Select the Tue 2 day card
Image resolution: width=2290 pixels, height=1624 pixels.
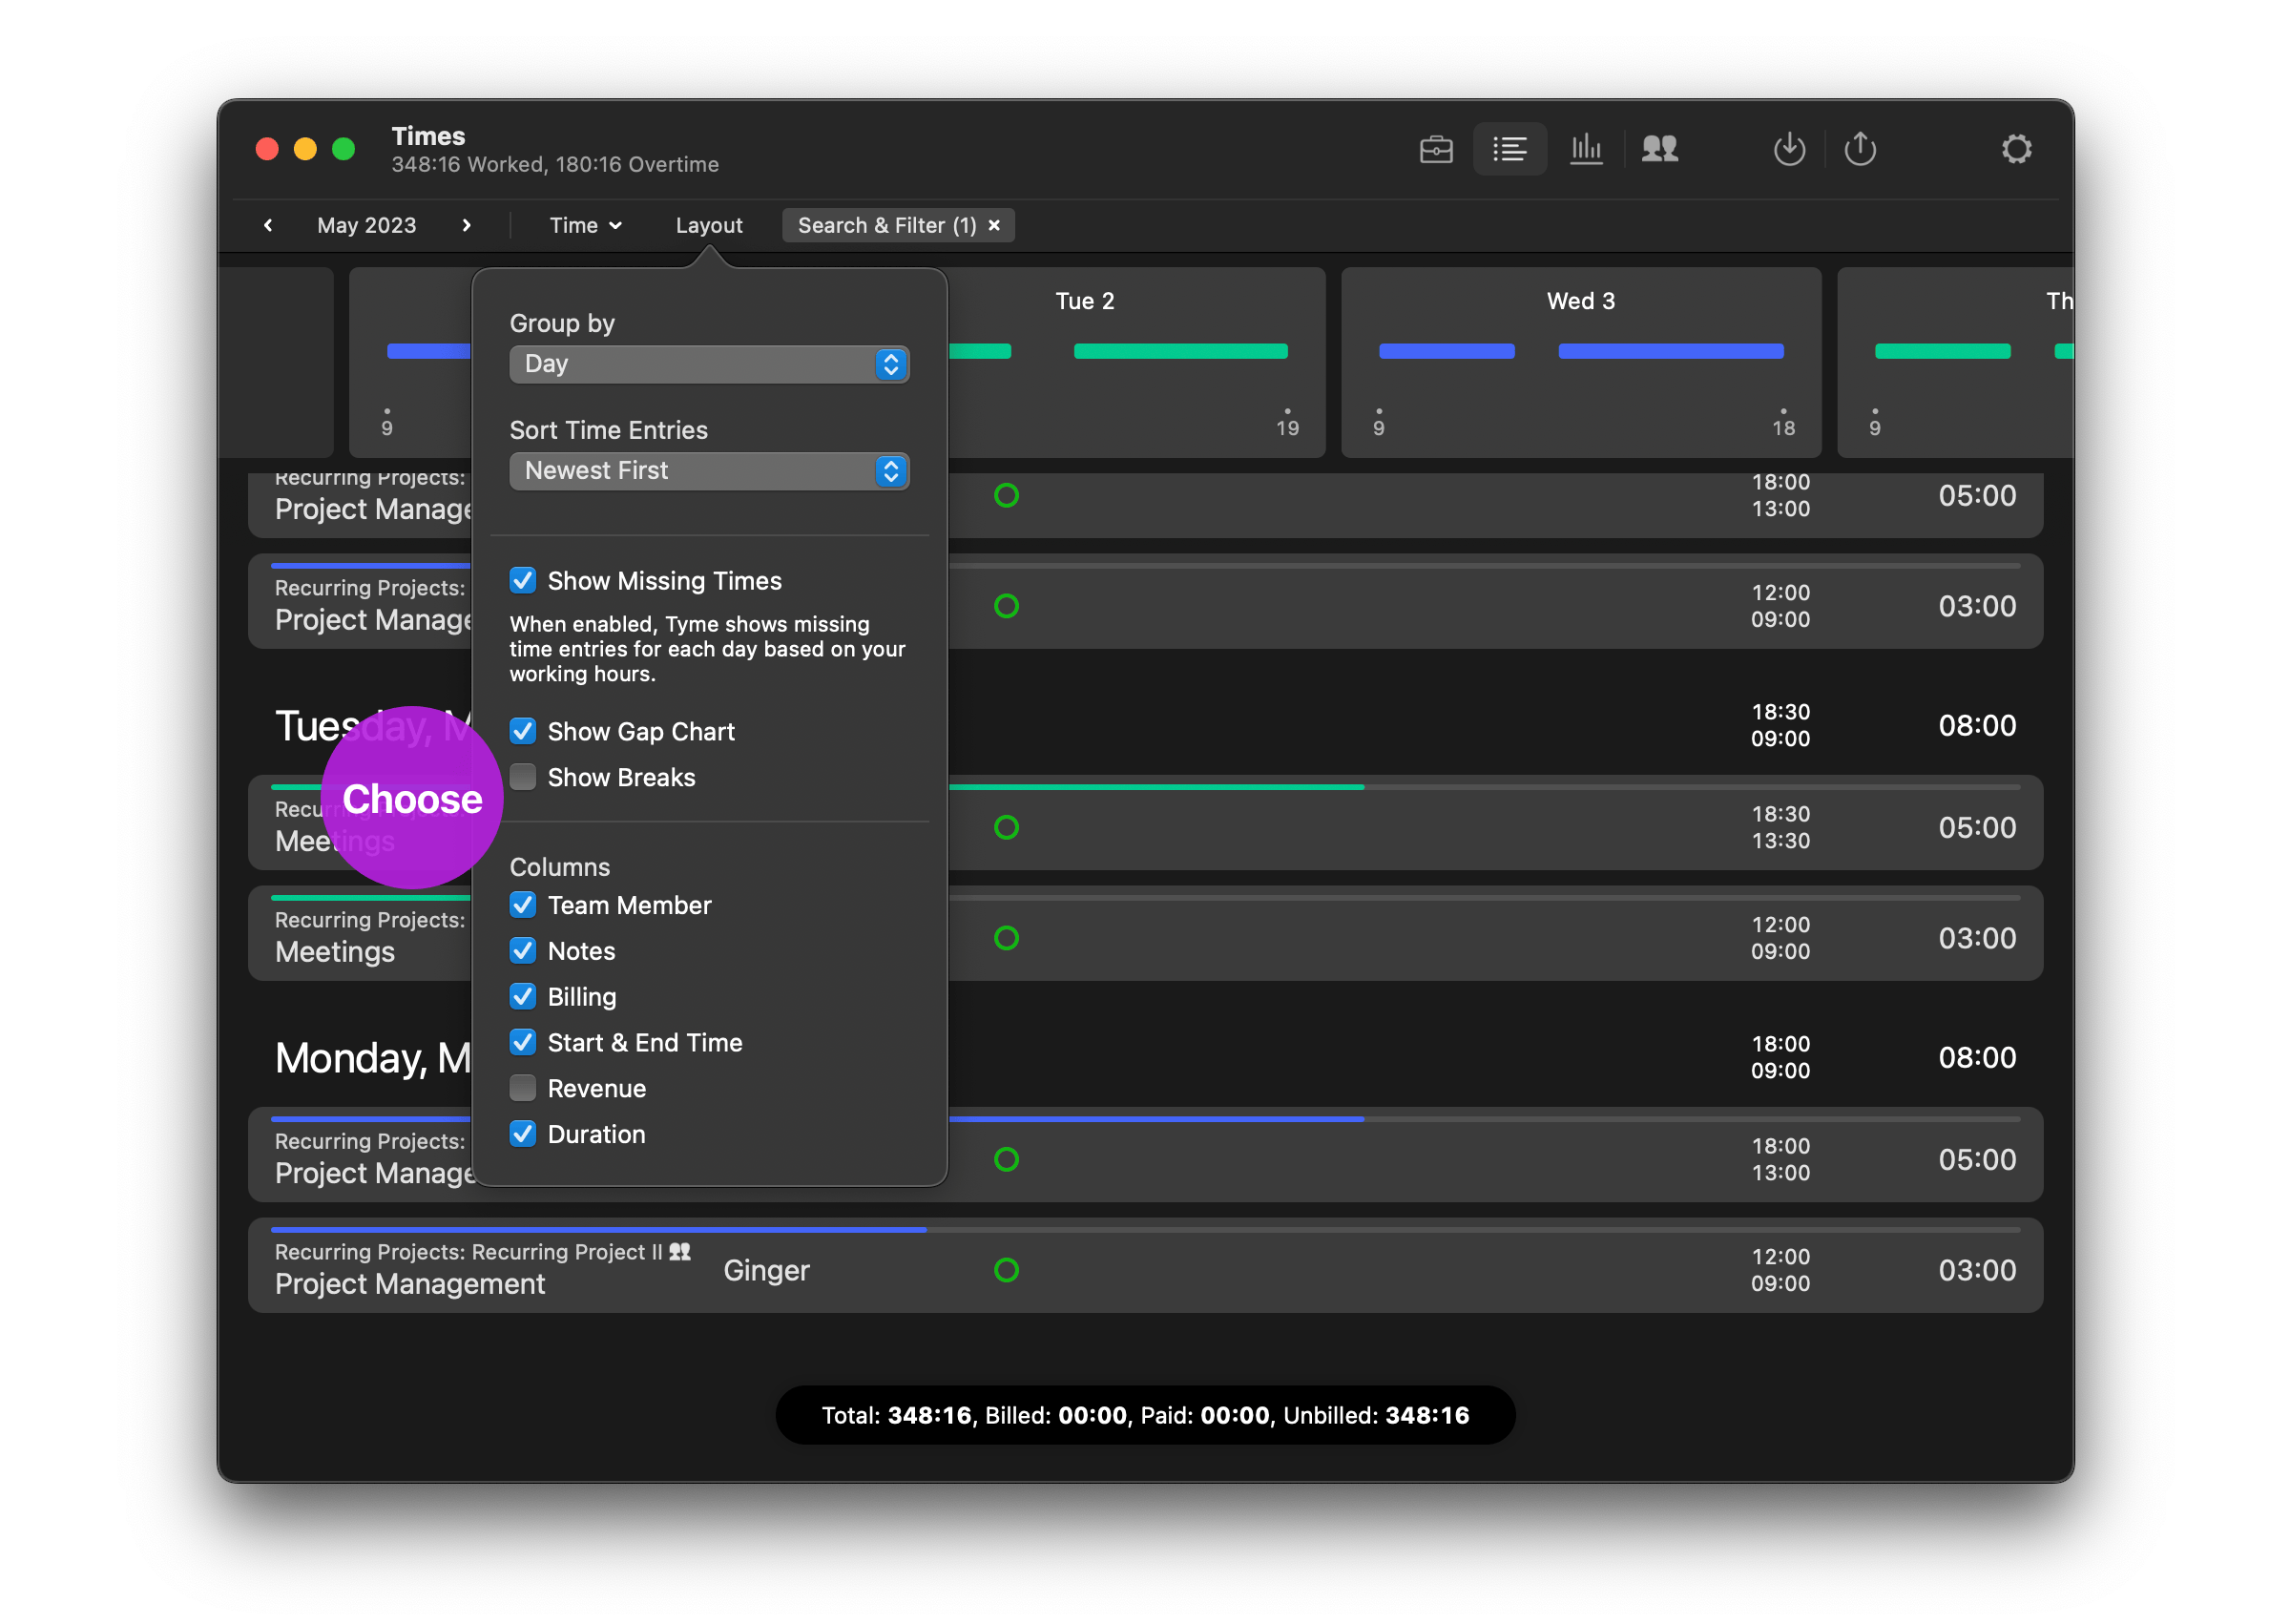(1135, 362)
